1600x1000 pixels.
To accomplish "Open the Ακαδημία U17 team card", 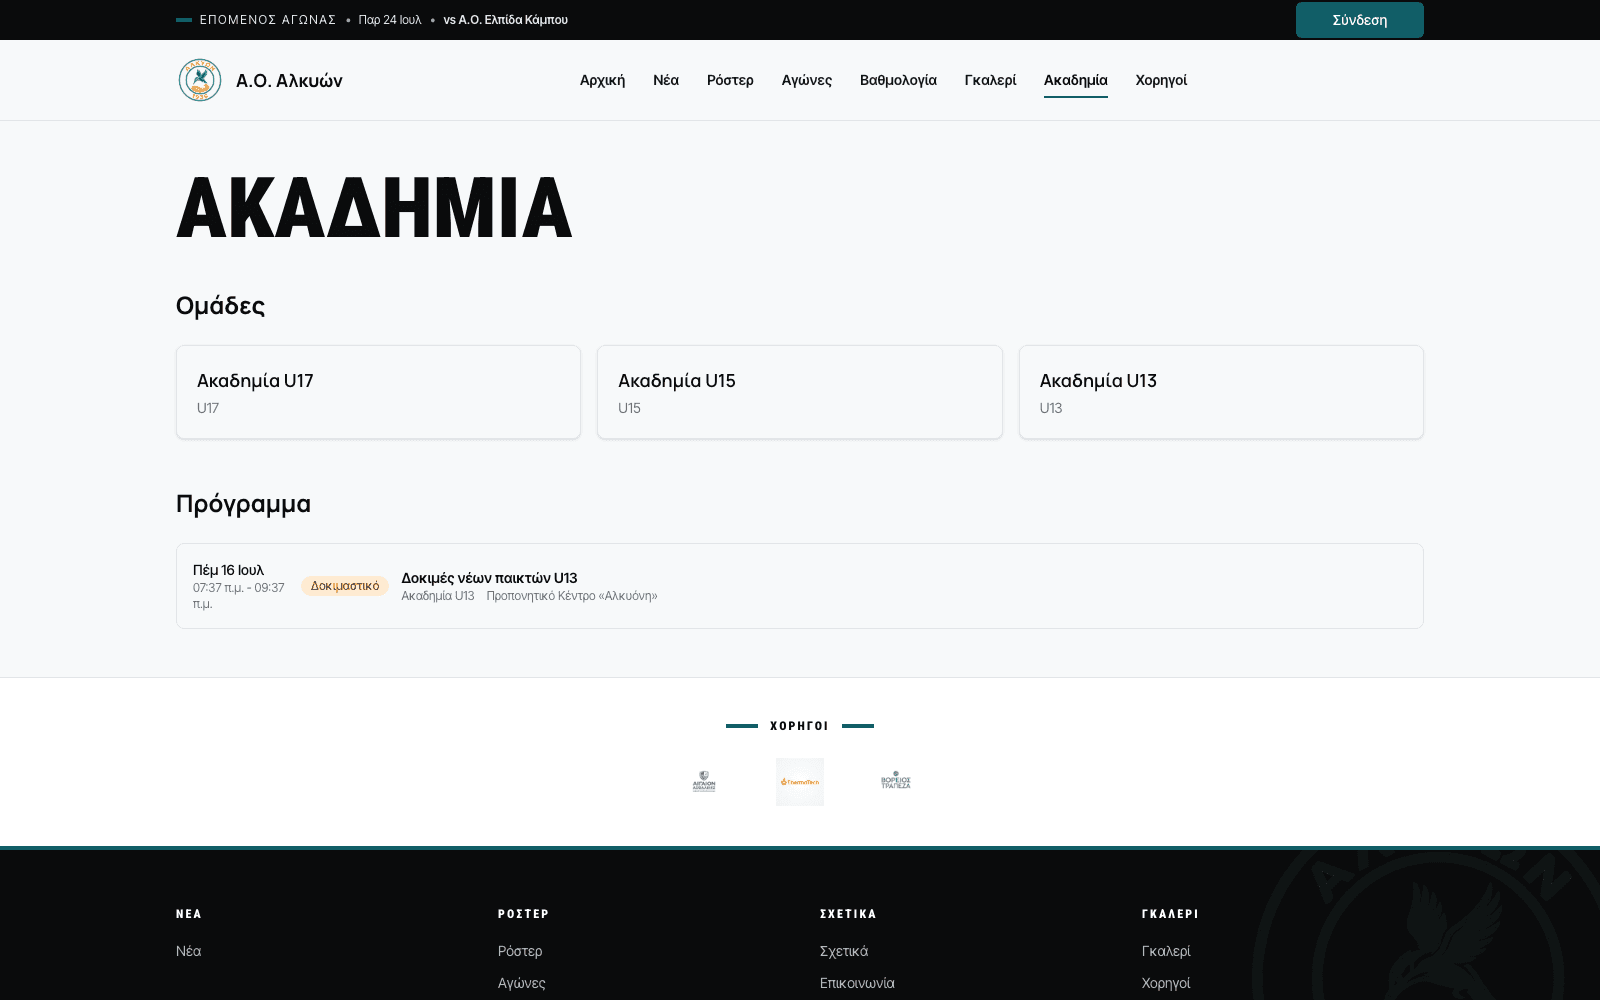I will tap(378, 392).
